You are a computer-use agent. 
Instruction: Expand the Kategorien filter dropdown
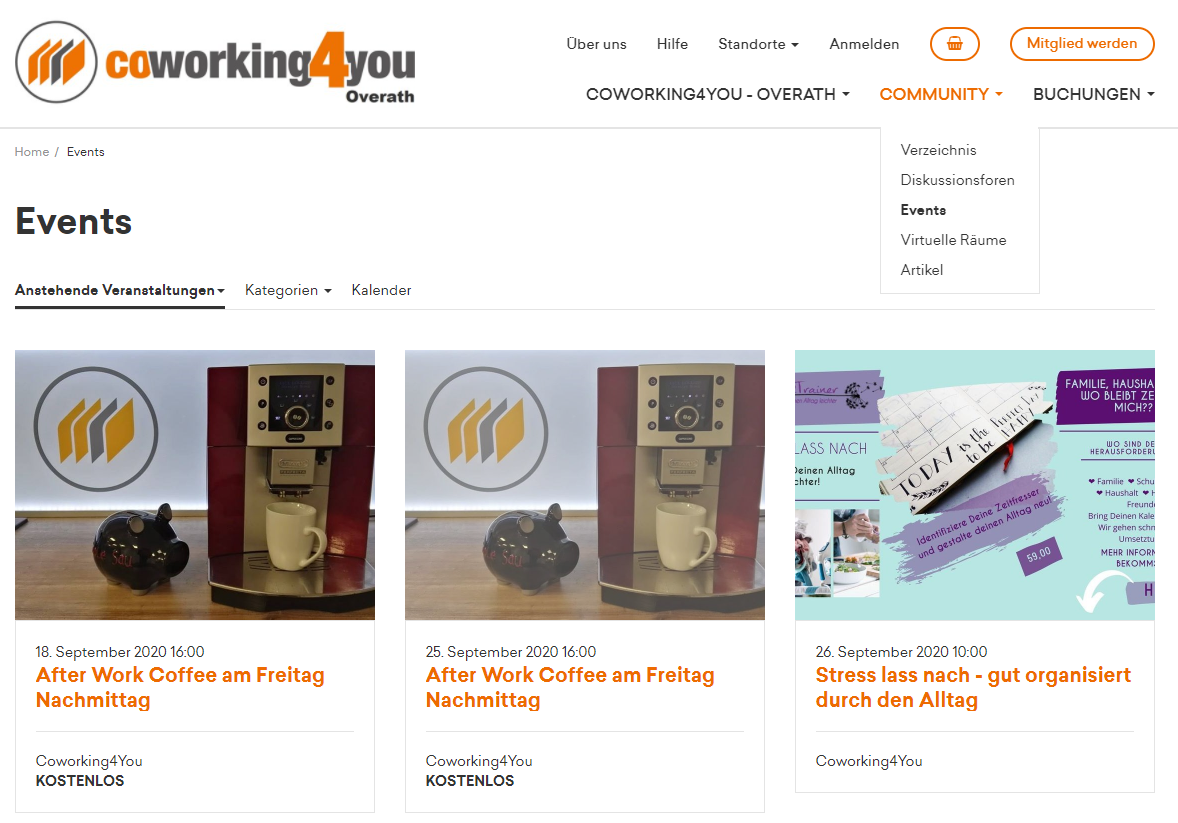point(288,290)
